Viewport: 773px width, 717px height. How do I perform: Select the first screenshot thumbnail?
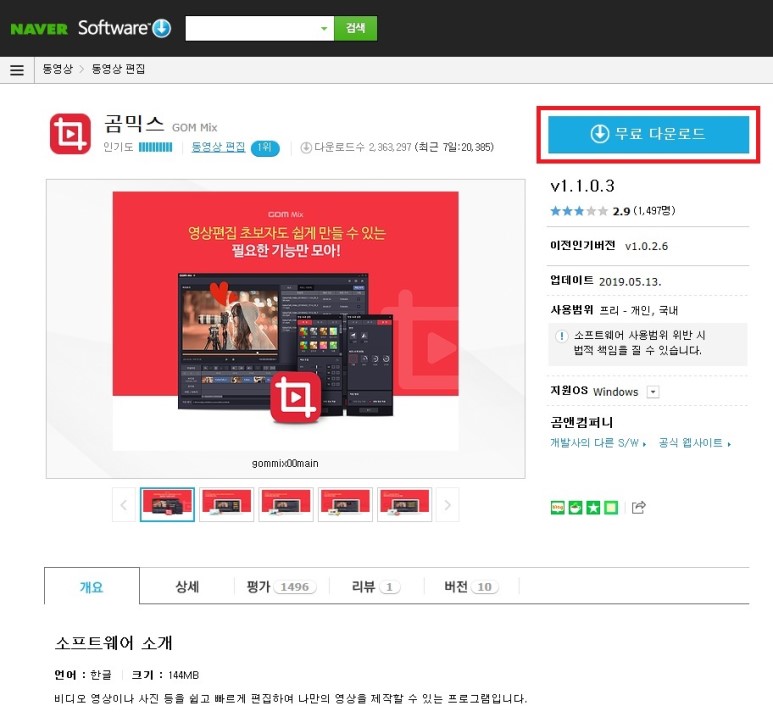pos(167,504)
